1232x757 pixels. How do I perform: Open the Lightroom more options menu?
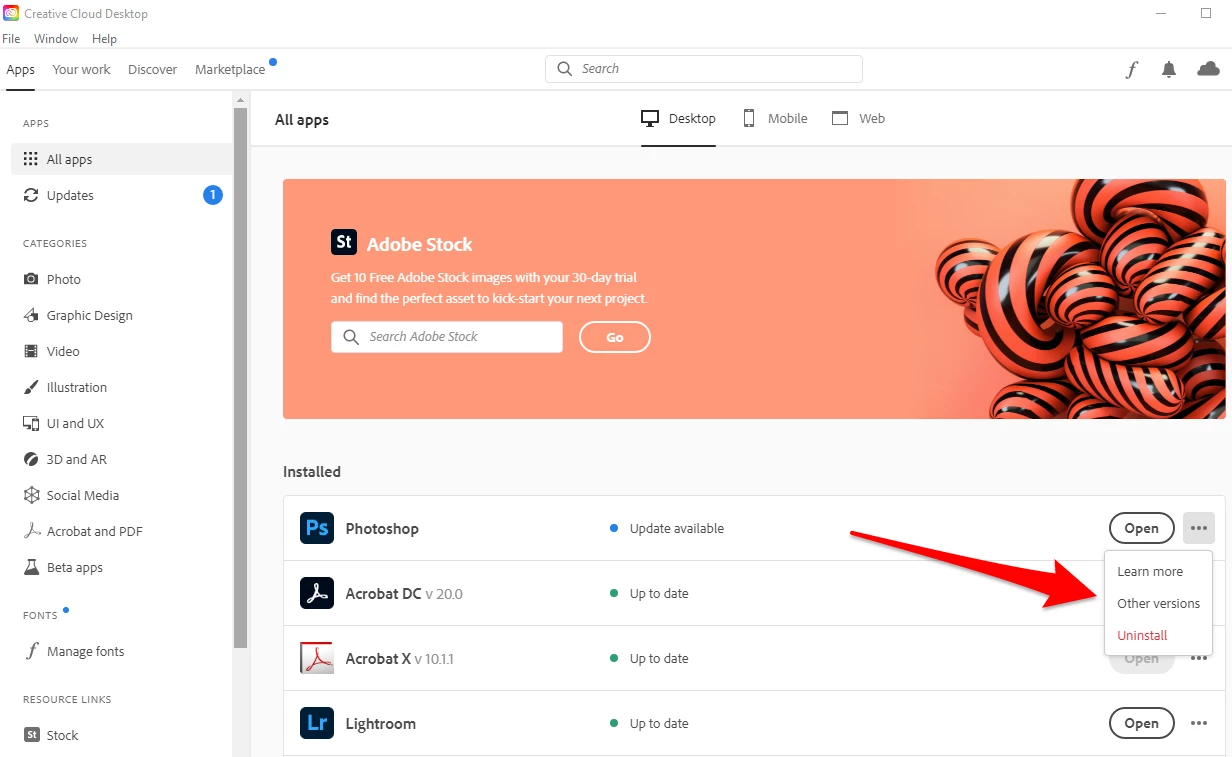(x=1198, y=723)
